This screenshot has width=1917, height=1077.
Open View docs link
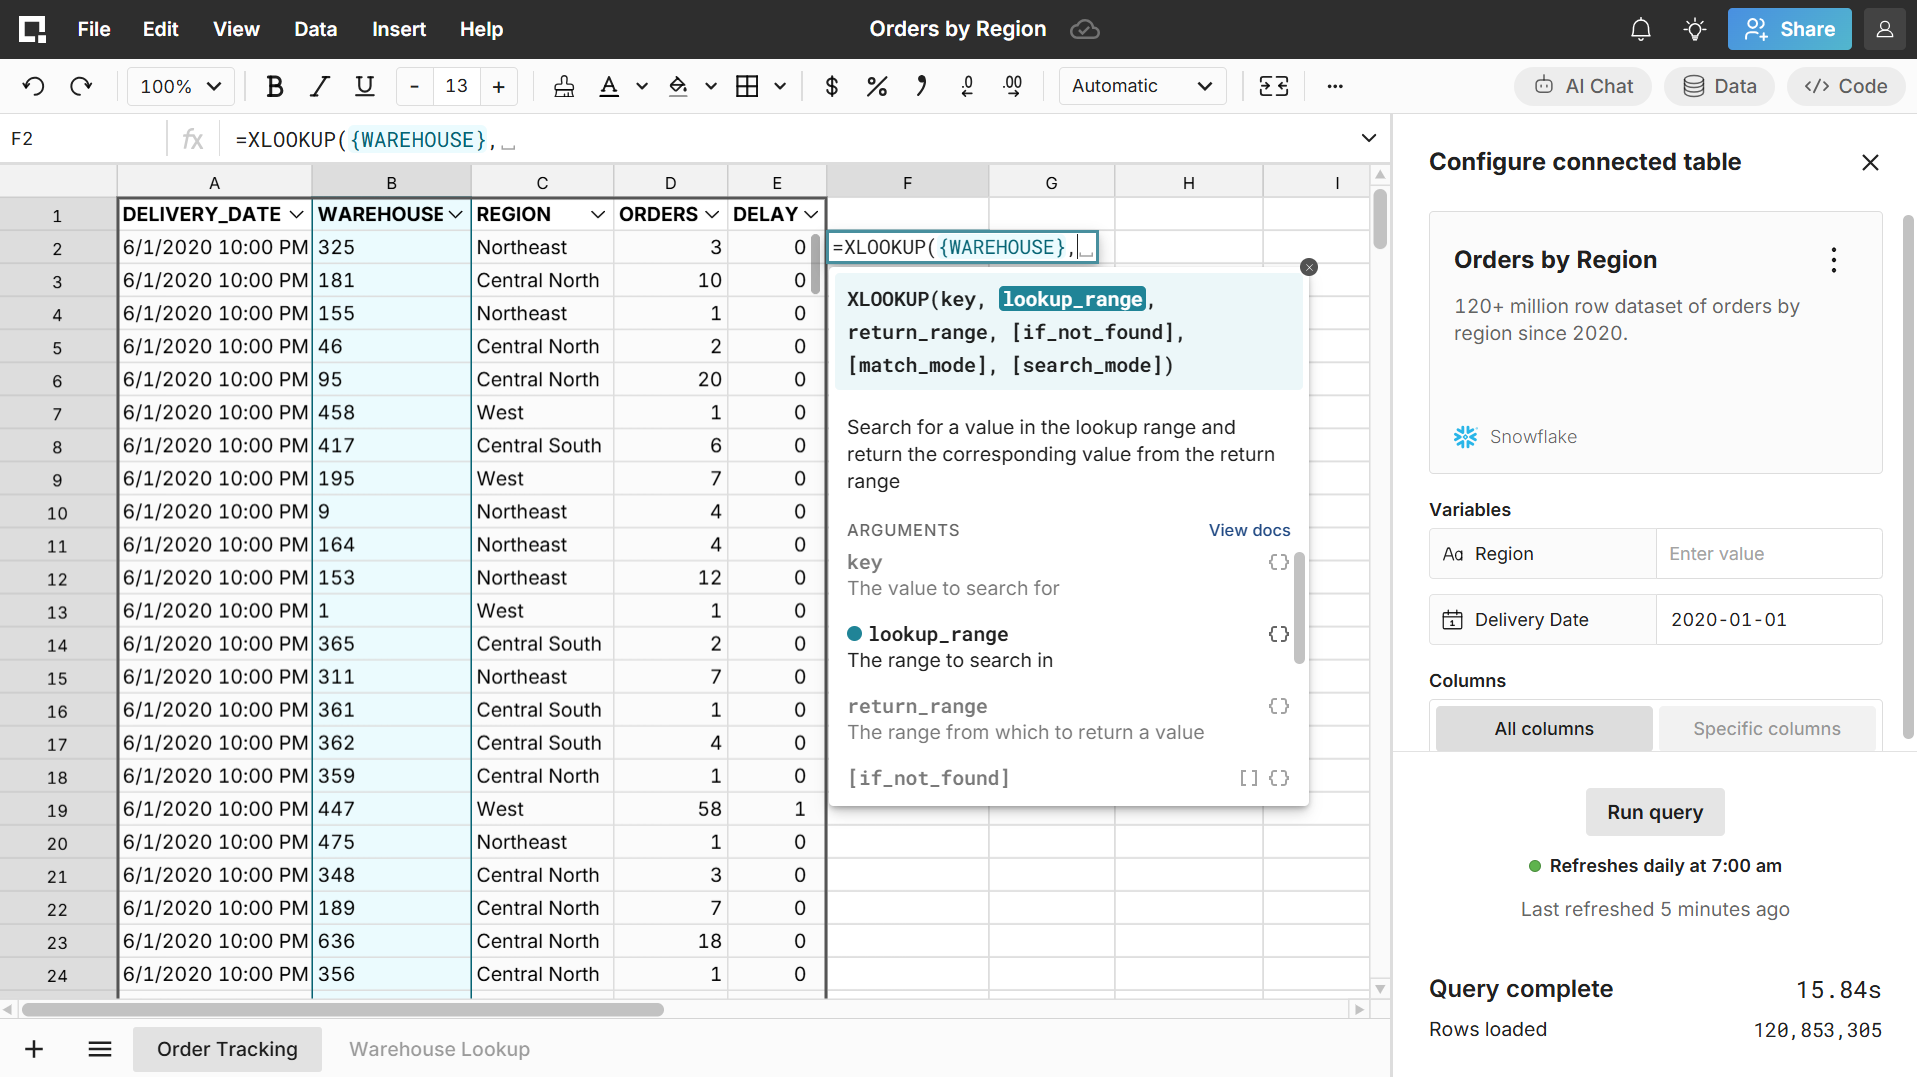pyautogui.click(x=1249, y=530)
